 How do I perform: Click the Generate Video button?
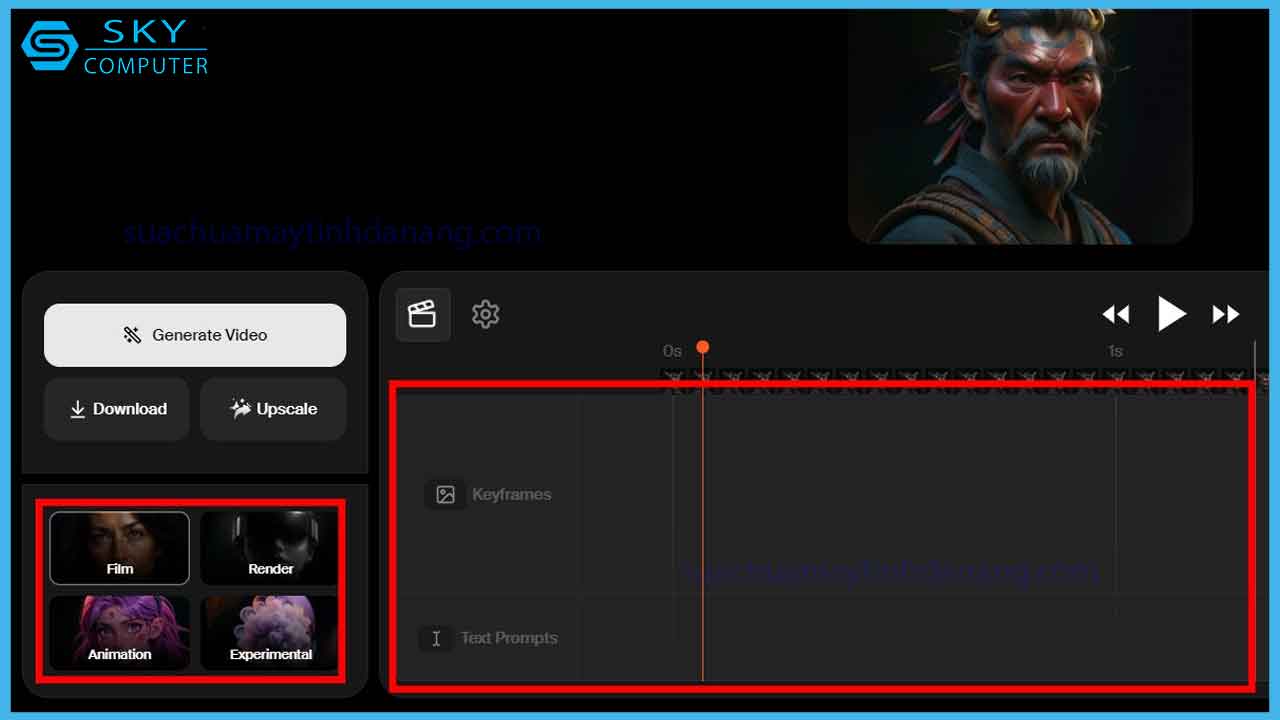pyautogui.click(x=195, y=335)
